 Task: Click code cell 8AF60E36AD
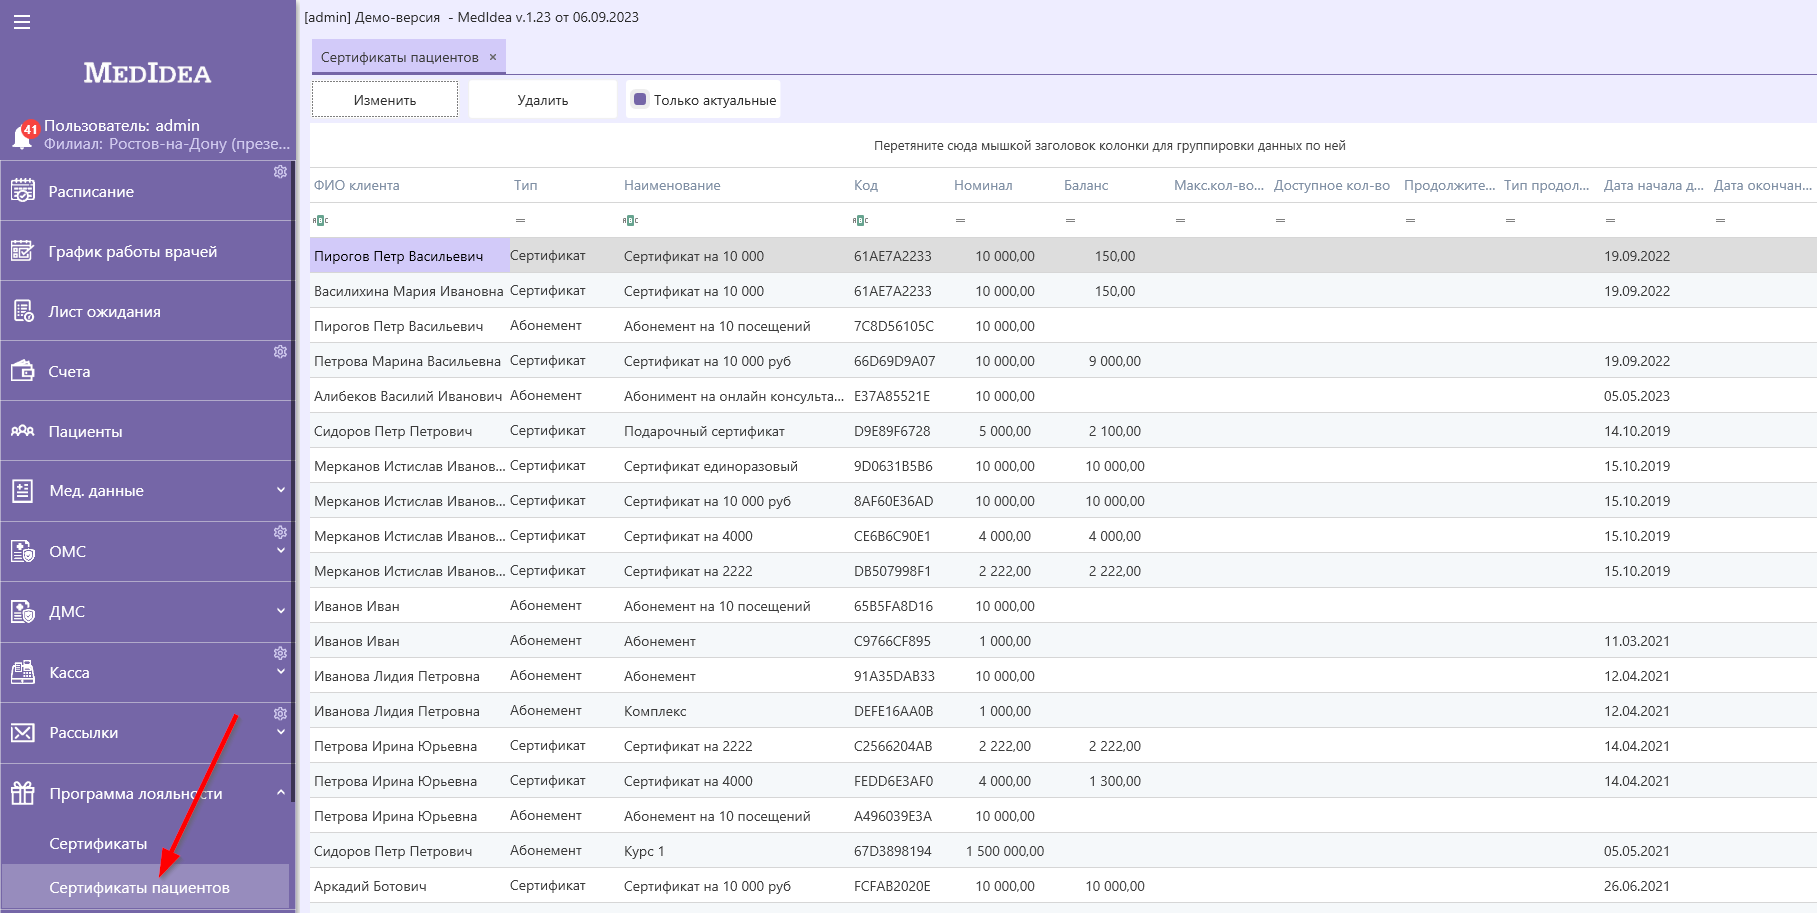(893, 501)
